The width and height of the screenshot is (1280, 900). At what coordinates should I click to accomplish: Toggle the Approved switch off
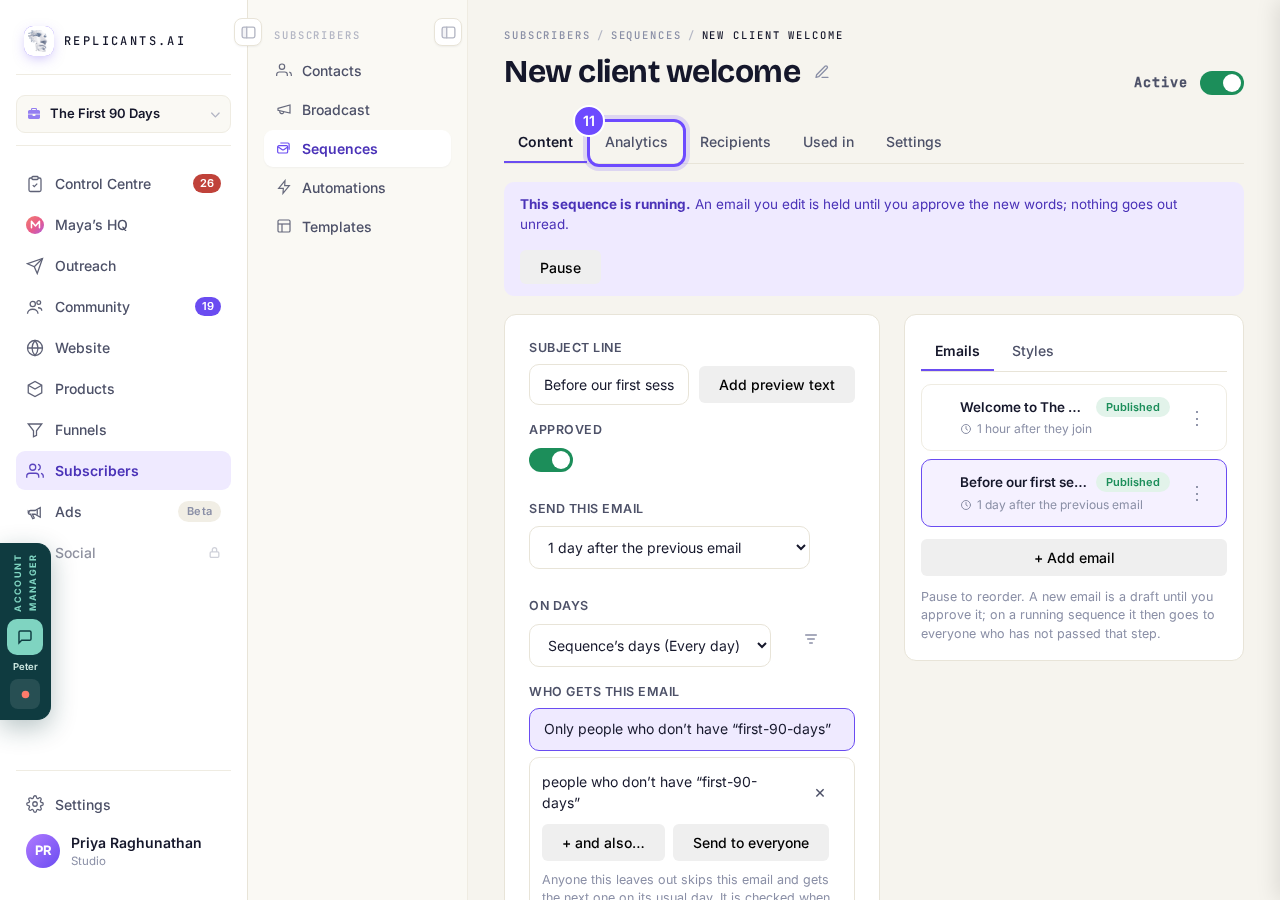(x=551, y=460)
